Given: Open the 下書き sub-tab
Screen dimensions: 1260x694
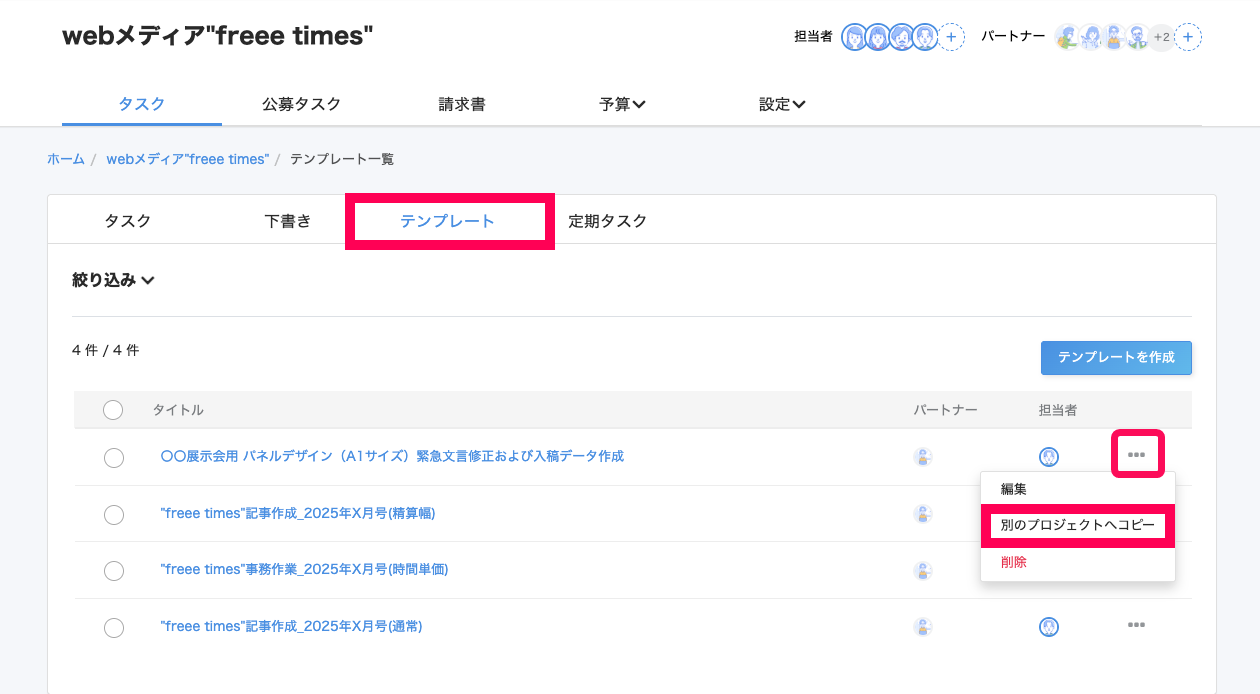Looking at the screenshot, I should click(x=288, y=221).
